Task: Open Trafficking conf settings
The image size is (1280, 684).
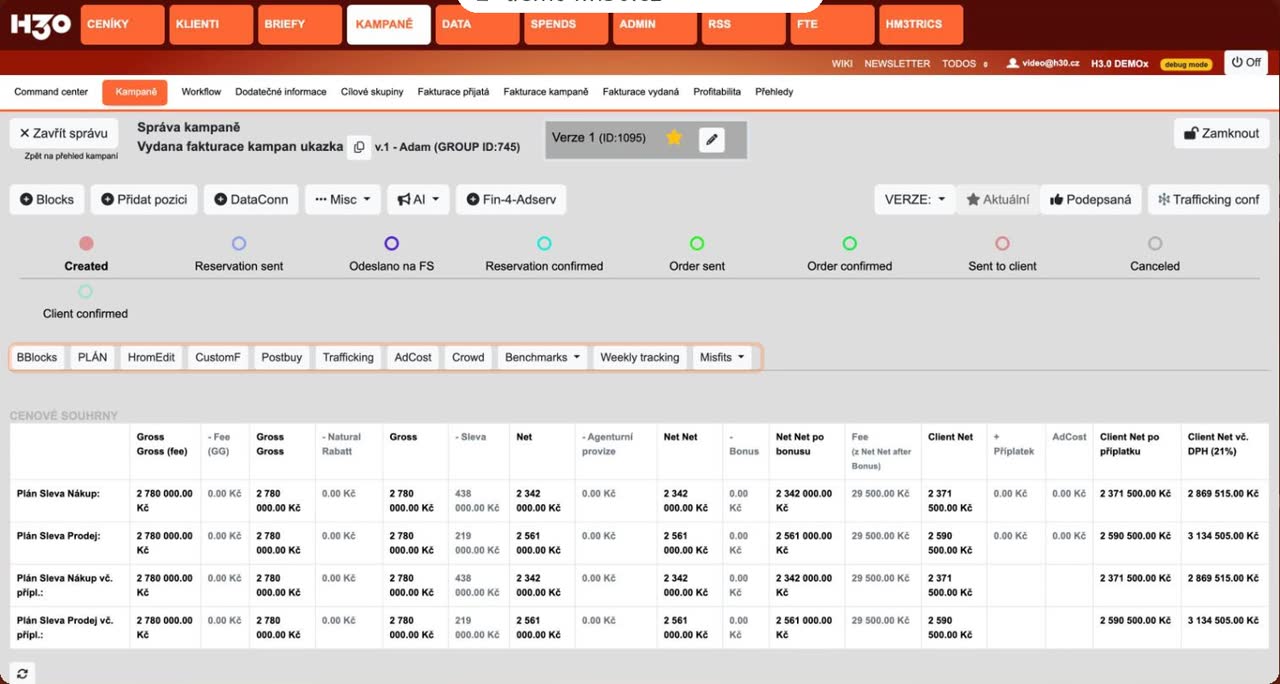Action: pyautogui.click(x=1208, y=199)
